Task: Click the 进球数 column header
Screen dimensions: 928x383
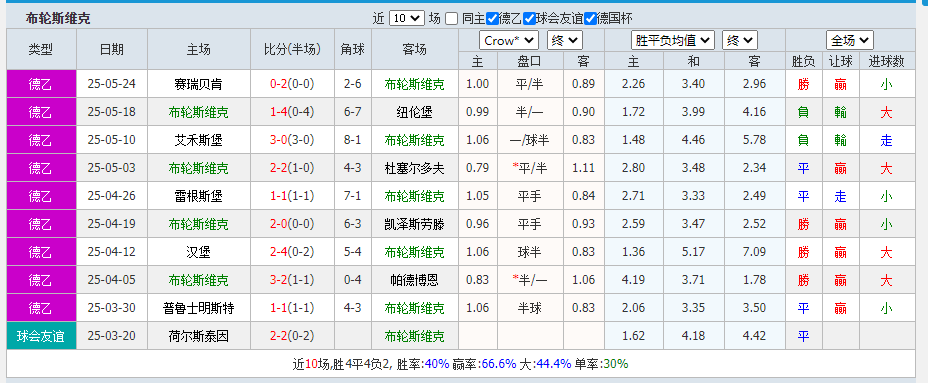Action: [x=886, y=61]
